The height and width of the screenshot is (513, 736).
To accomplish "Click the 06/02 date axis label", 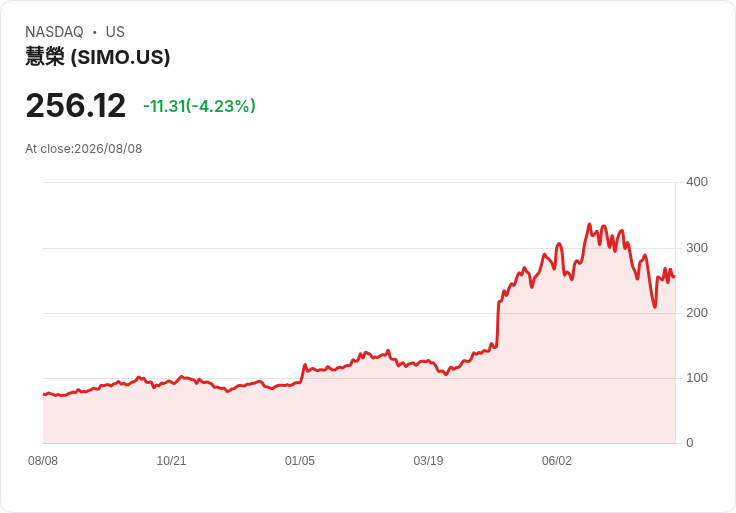I will pos(557,461).
